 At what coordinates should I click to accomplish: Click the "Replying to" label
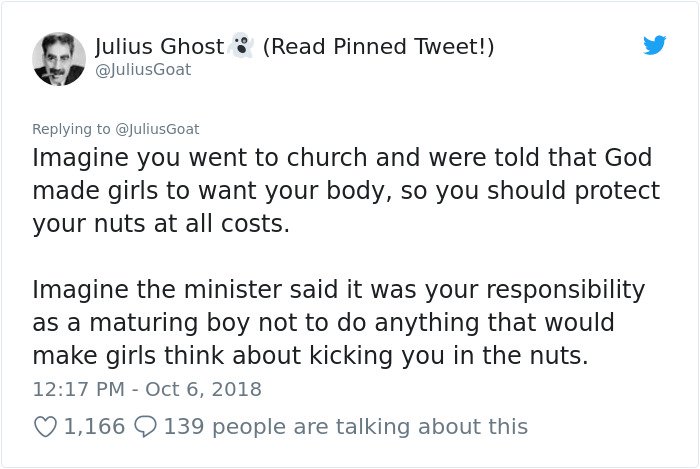72,129
